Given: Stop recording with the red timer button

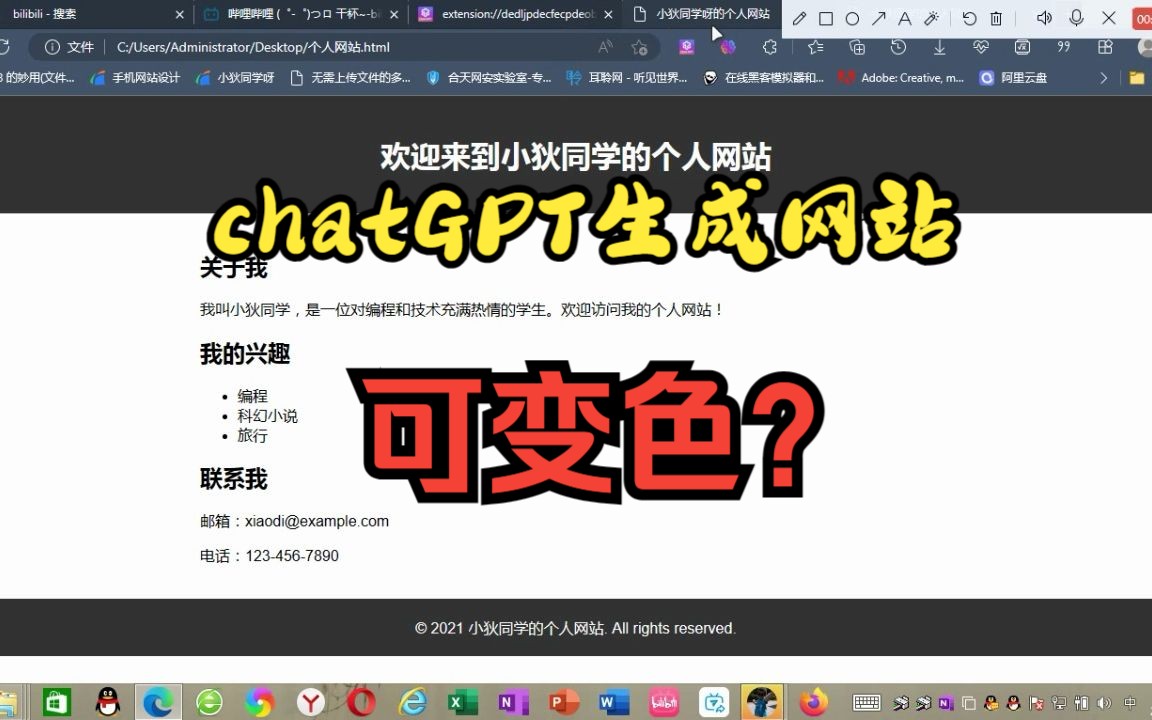Looking at the screenshot, I should (1142, 18).
